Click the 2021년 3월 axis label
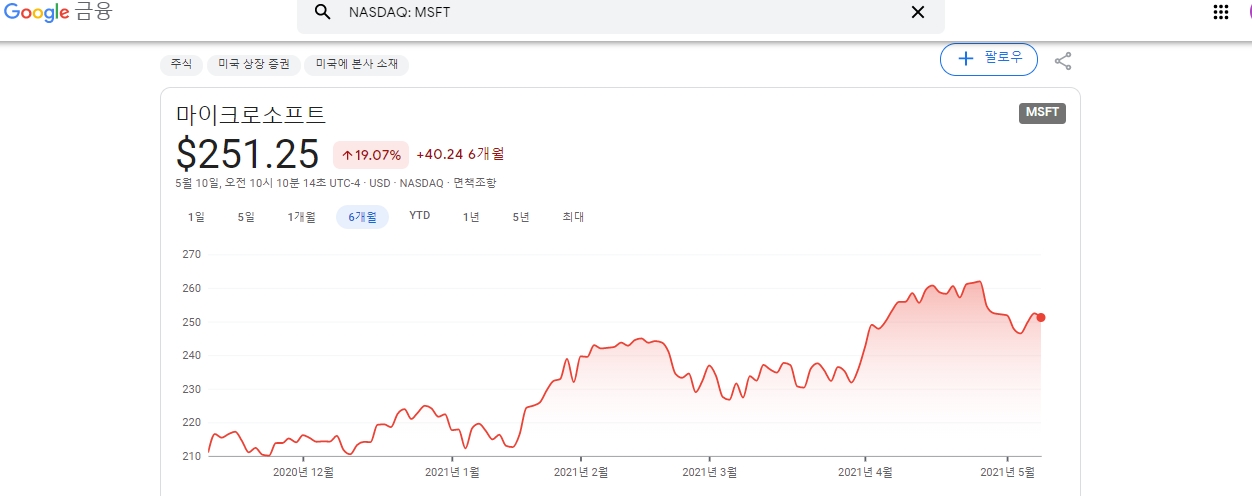The width and height of the screenshot is (1252, 496). click(x=709, y=471)
